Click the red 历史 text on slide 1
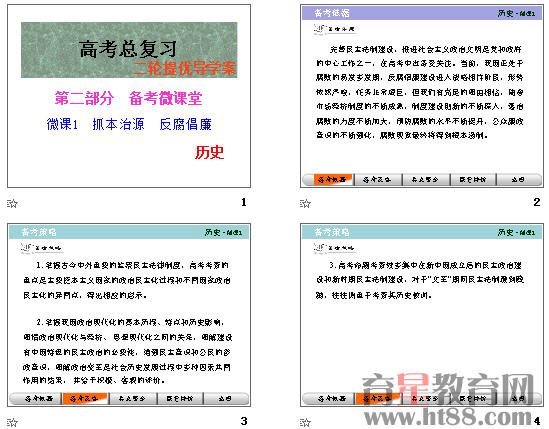 coord(209,152)
